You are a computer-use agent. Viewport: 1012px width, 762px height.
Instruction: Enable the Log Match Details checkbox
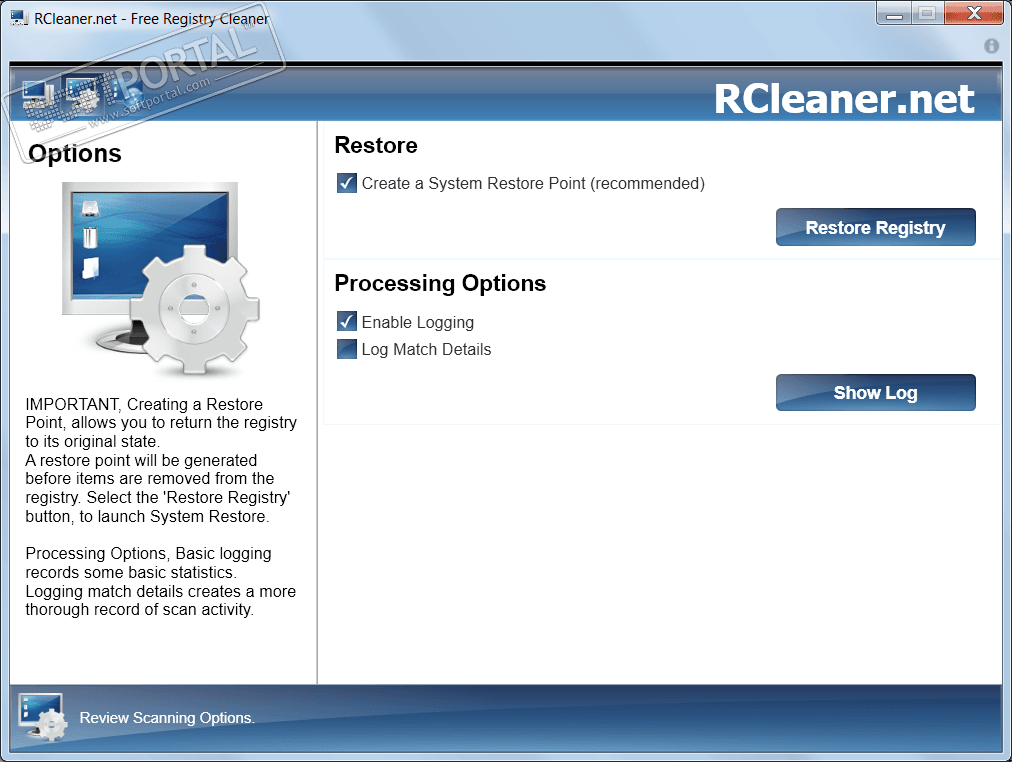click(347, 349)
